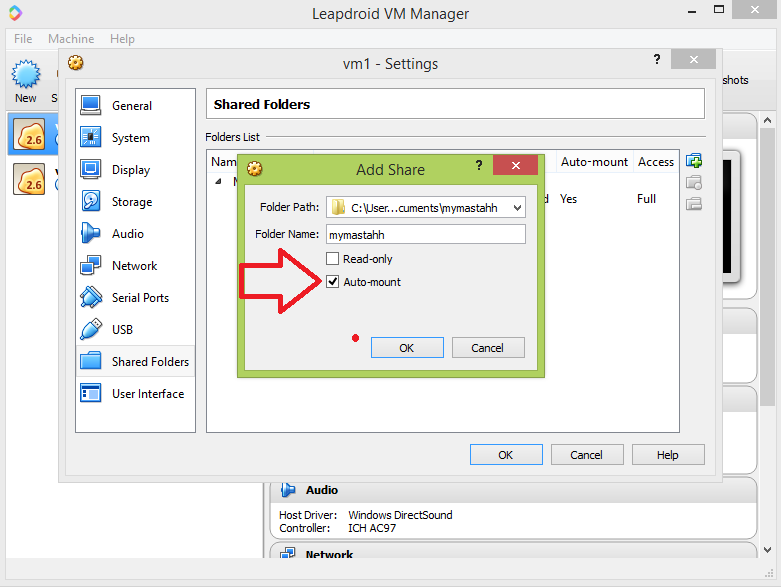Click the Display screen icon
The image size is (781, 587).
91,169
